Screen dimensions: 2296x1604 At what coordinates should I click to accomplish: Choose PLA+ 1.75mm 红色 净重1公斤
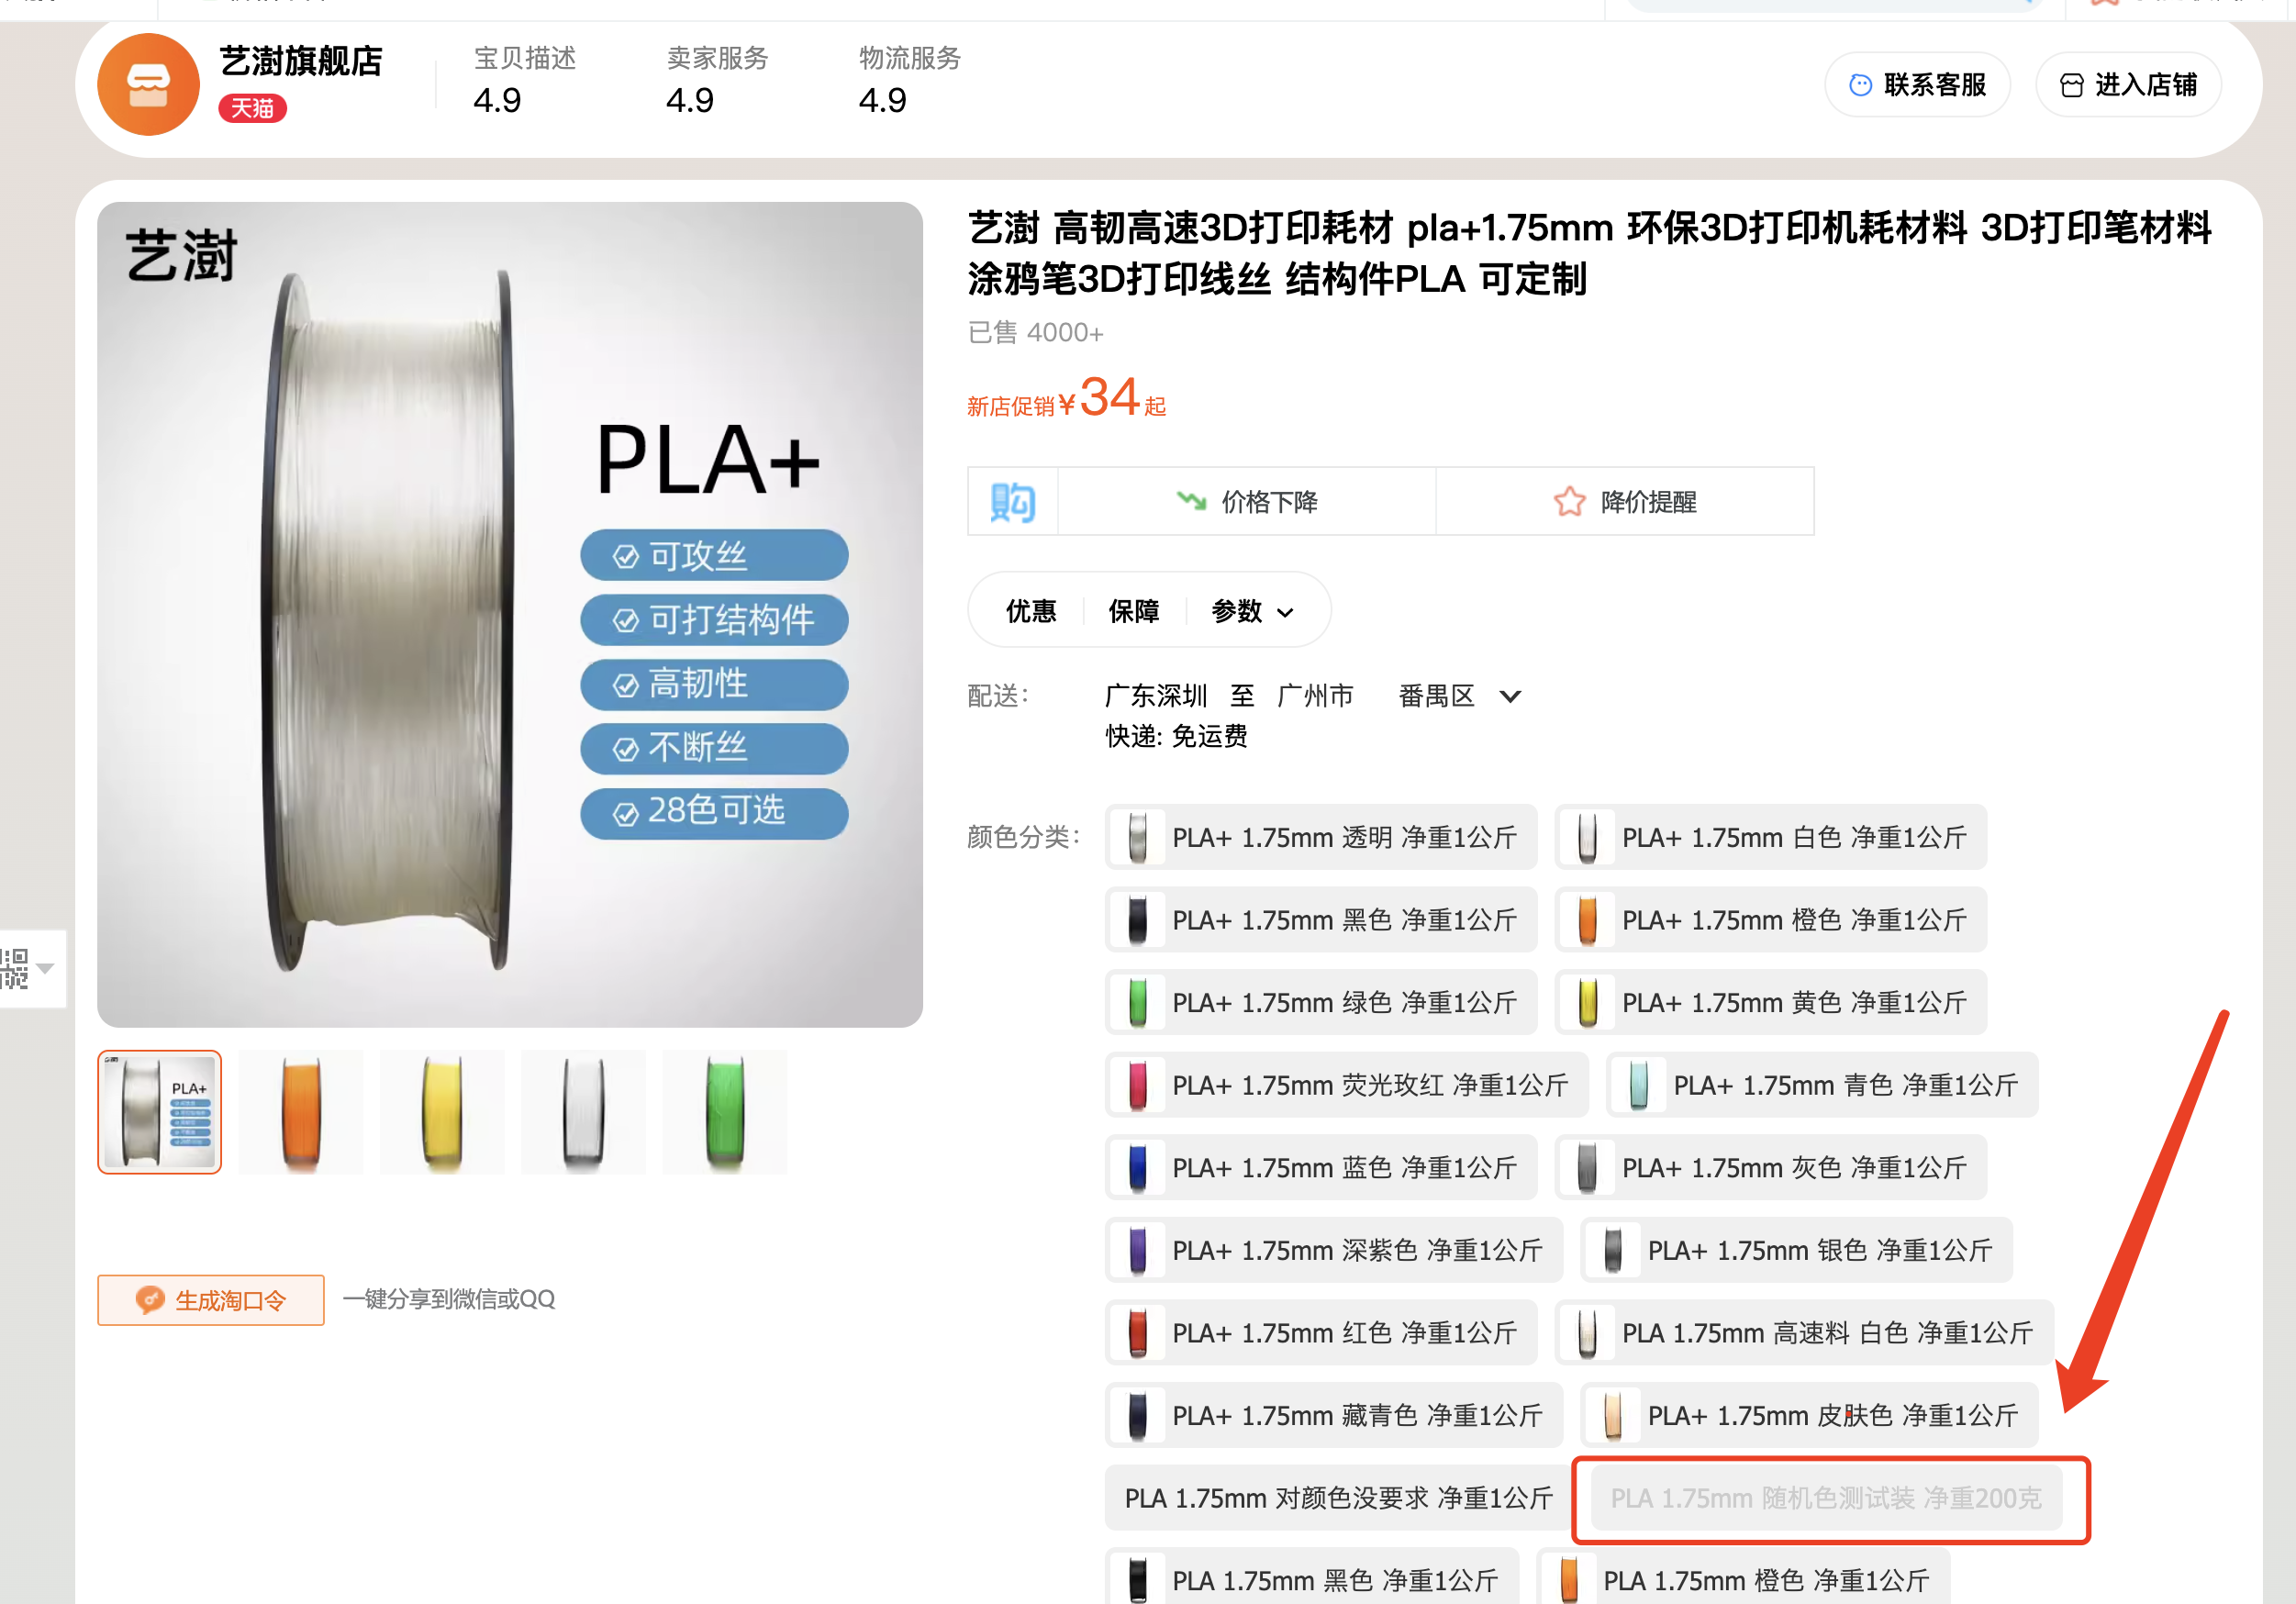pos(1321,1333)
